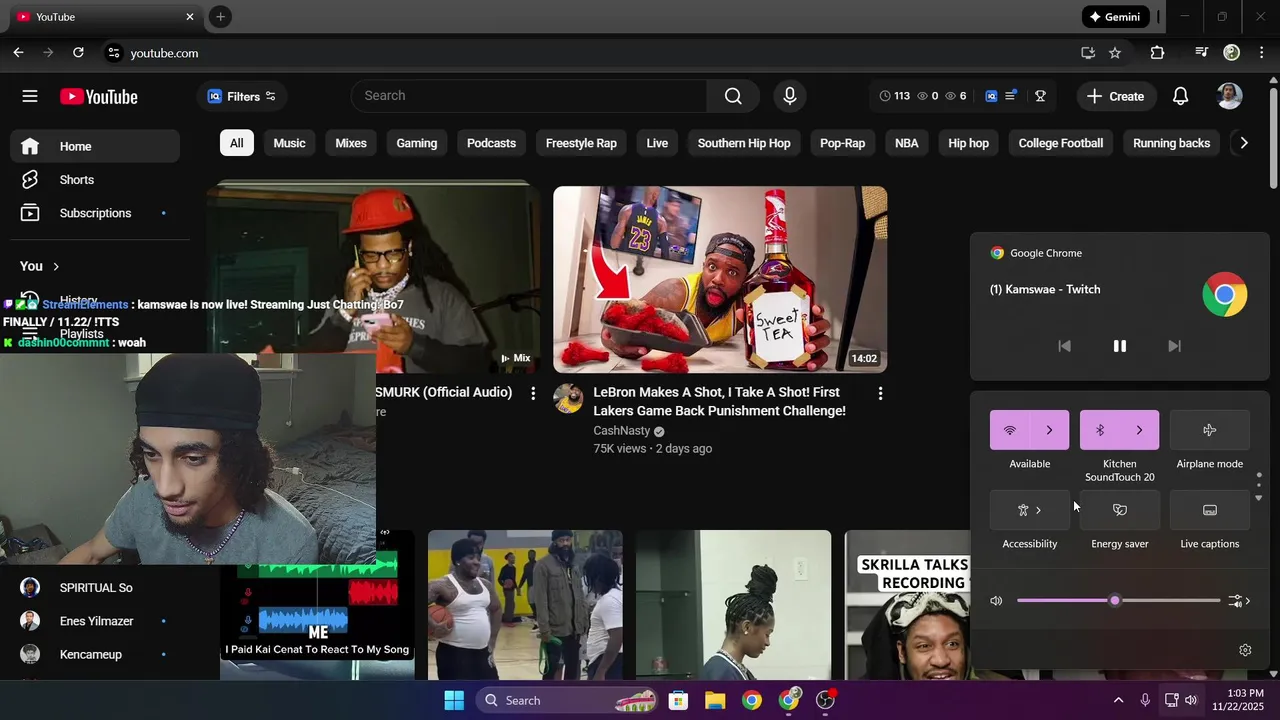1280x720 pixels.
Task: Open Chrome profile avatar in toolbar
Action: point(1231,53)
